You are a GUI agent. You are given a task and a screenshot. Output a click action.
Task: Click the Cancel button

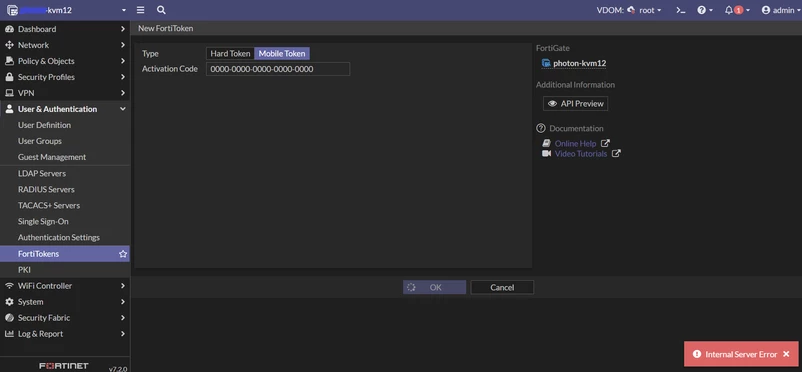tap(502, 288)
